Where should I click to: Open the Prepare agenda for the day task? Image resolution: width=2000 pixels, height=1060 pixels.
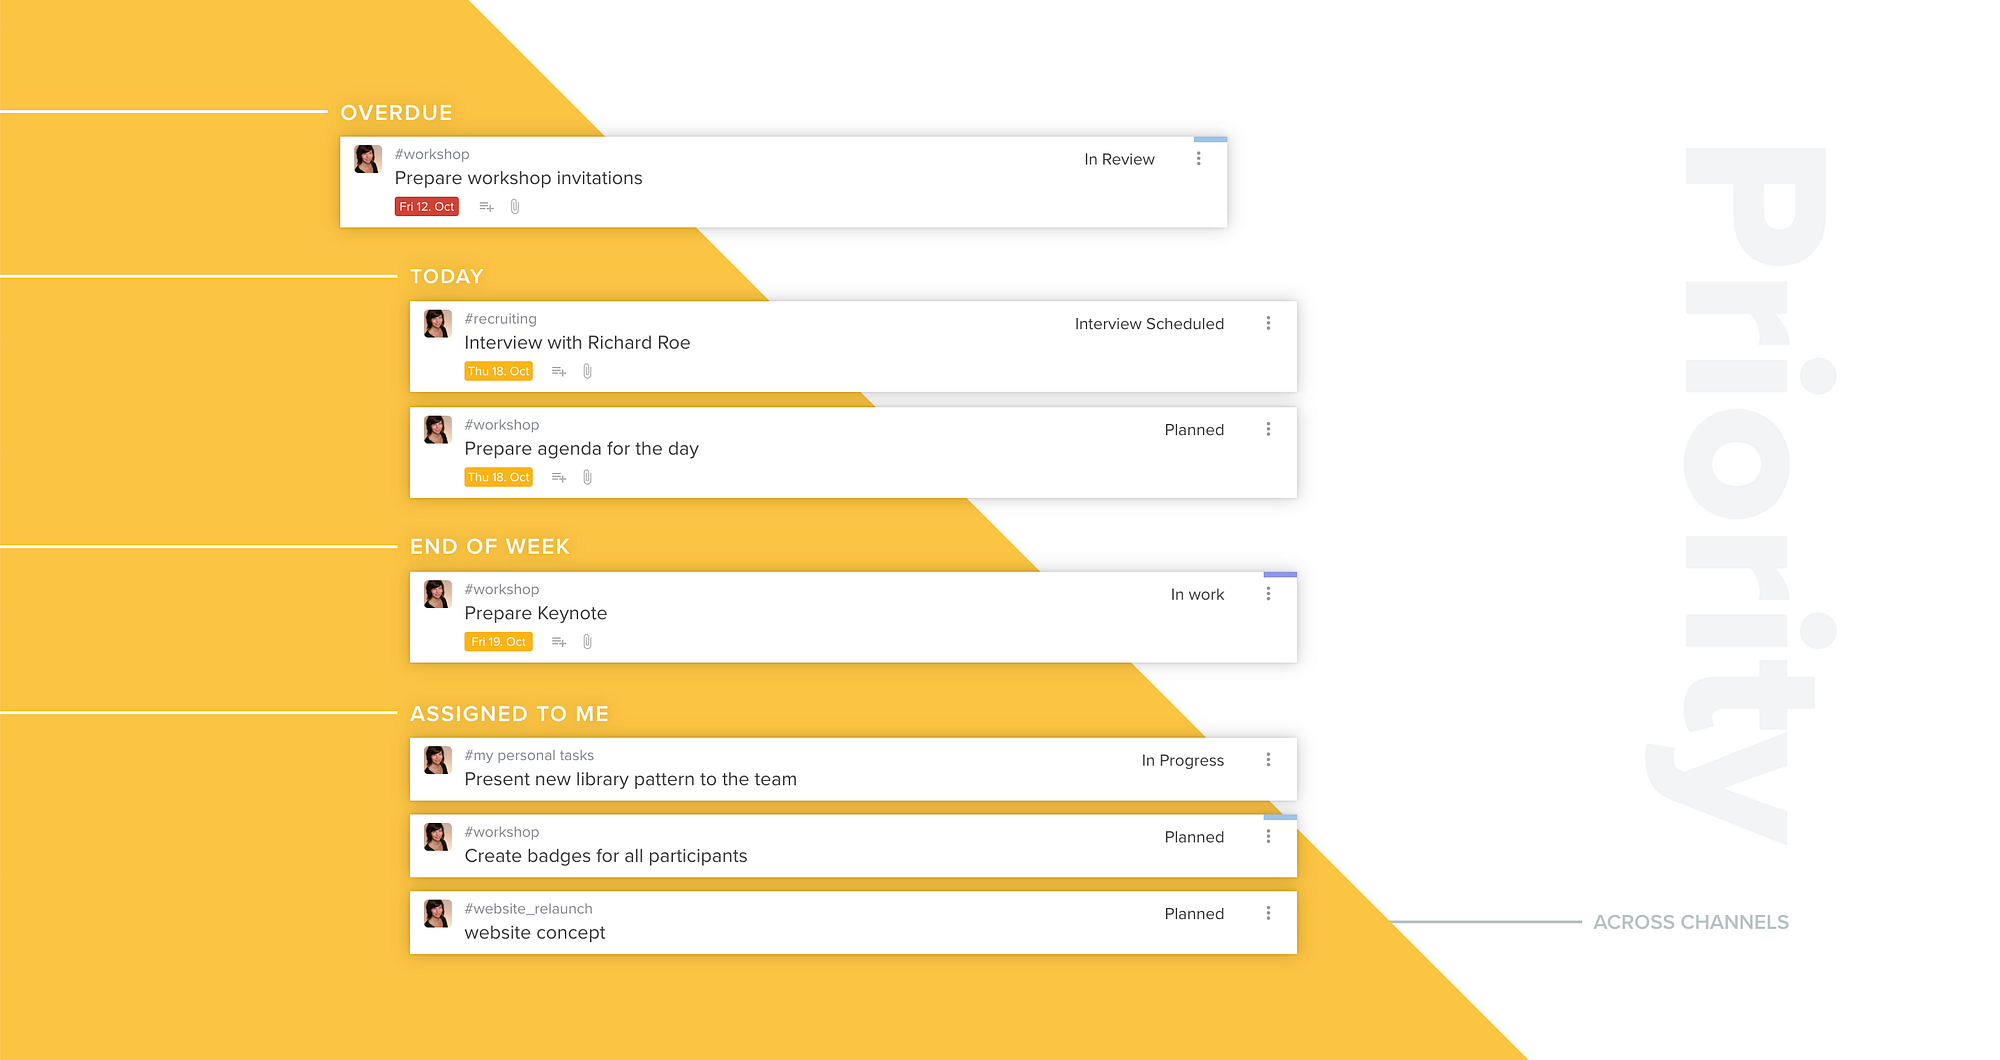581,449
